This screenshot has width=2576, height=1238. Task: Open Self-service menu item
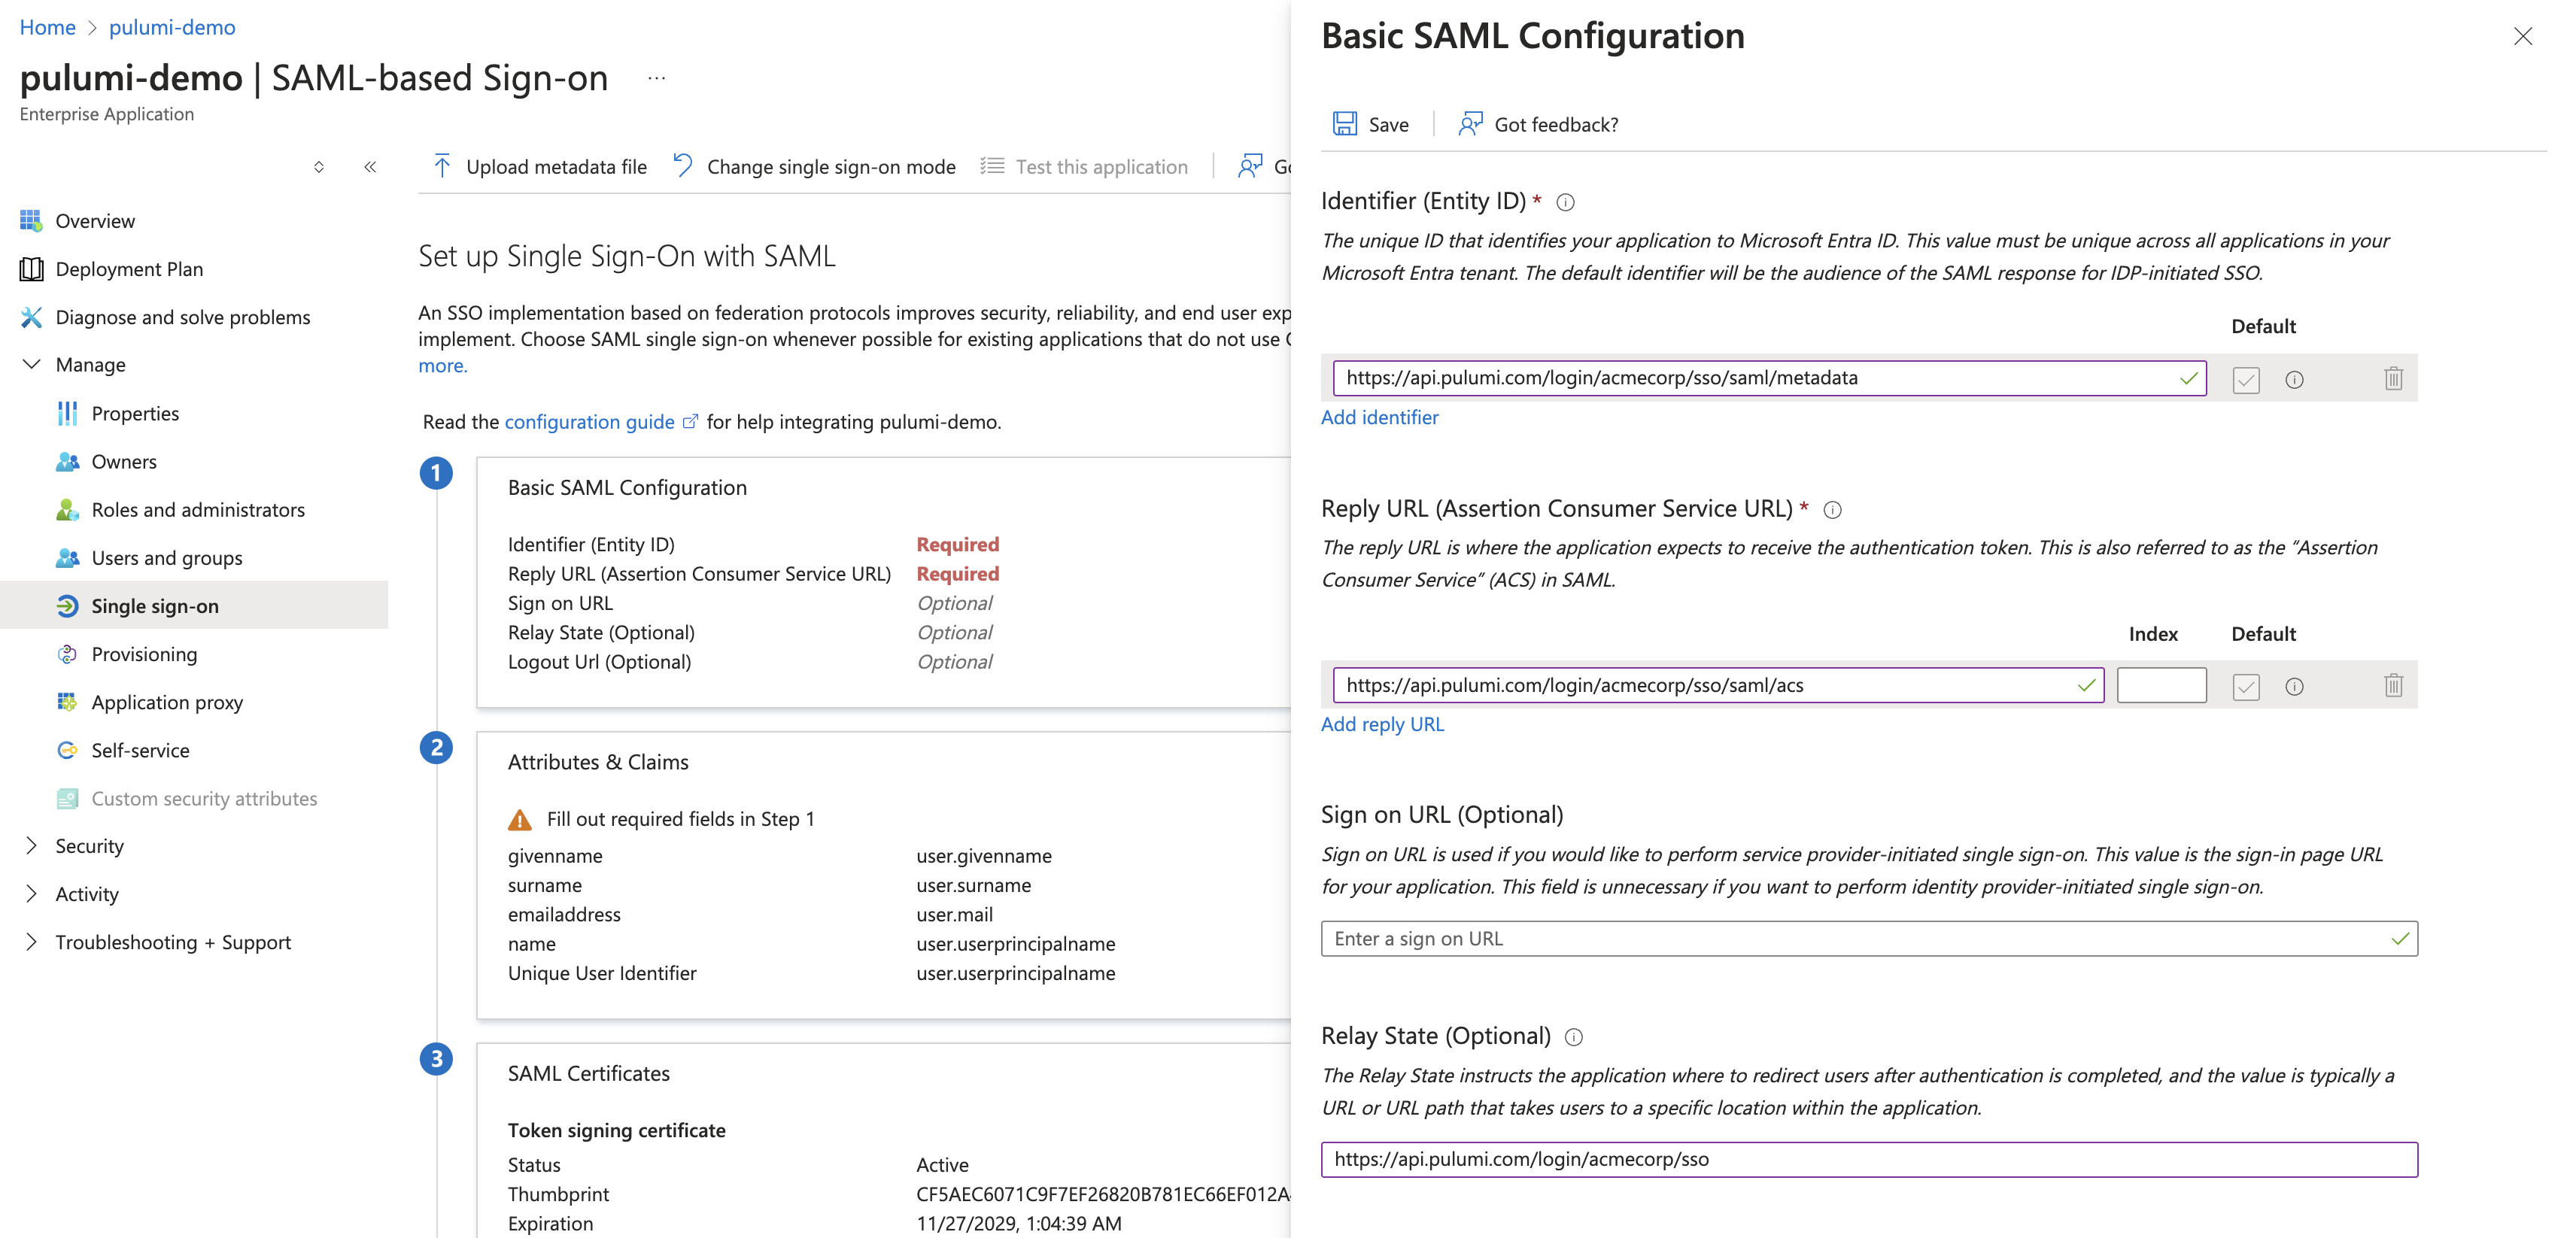(140, 750)
